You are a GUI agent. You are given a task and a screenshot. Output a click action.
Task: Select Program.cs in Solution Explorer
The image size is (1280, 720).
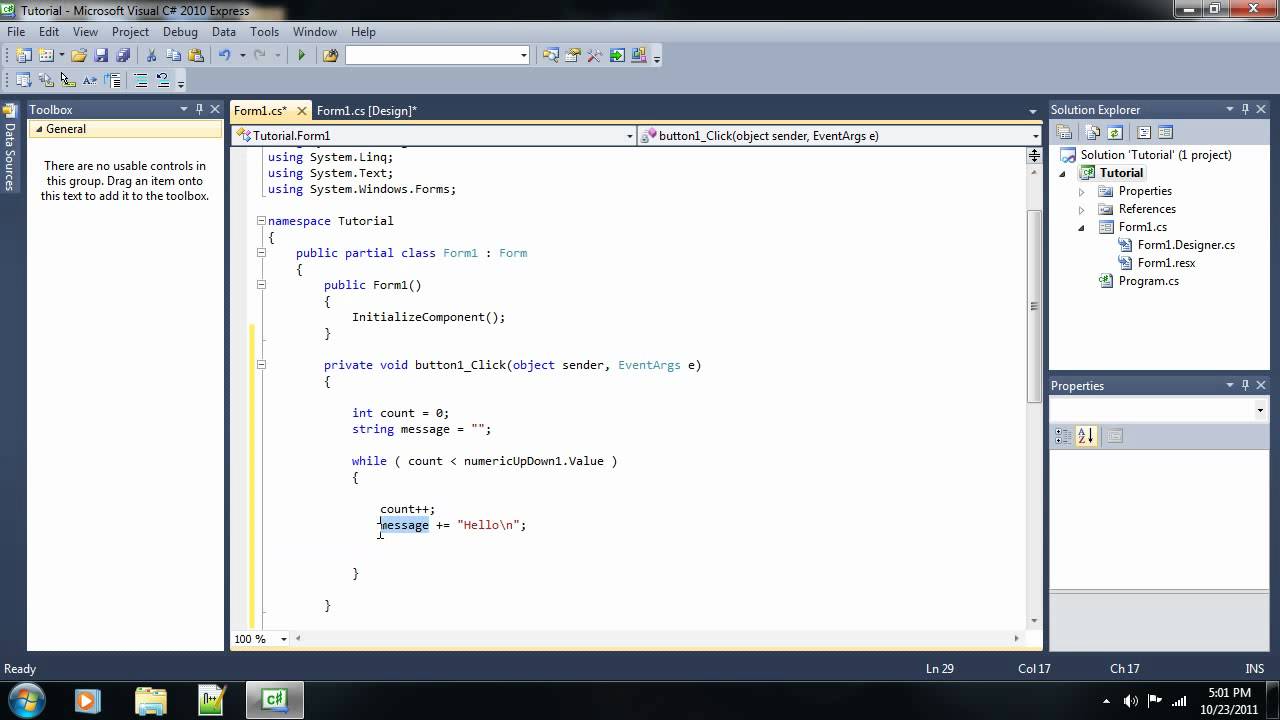[x=1148, y=281]
